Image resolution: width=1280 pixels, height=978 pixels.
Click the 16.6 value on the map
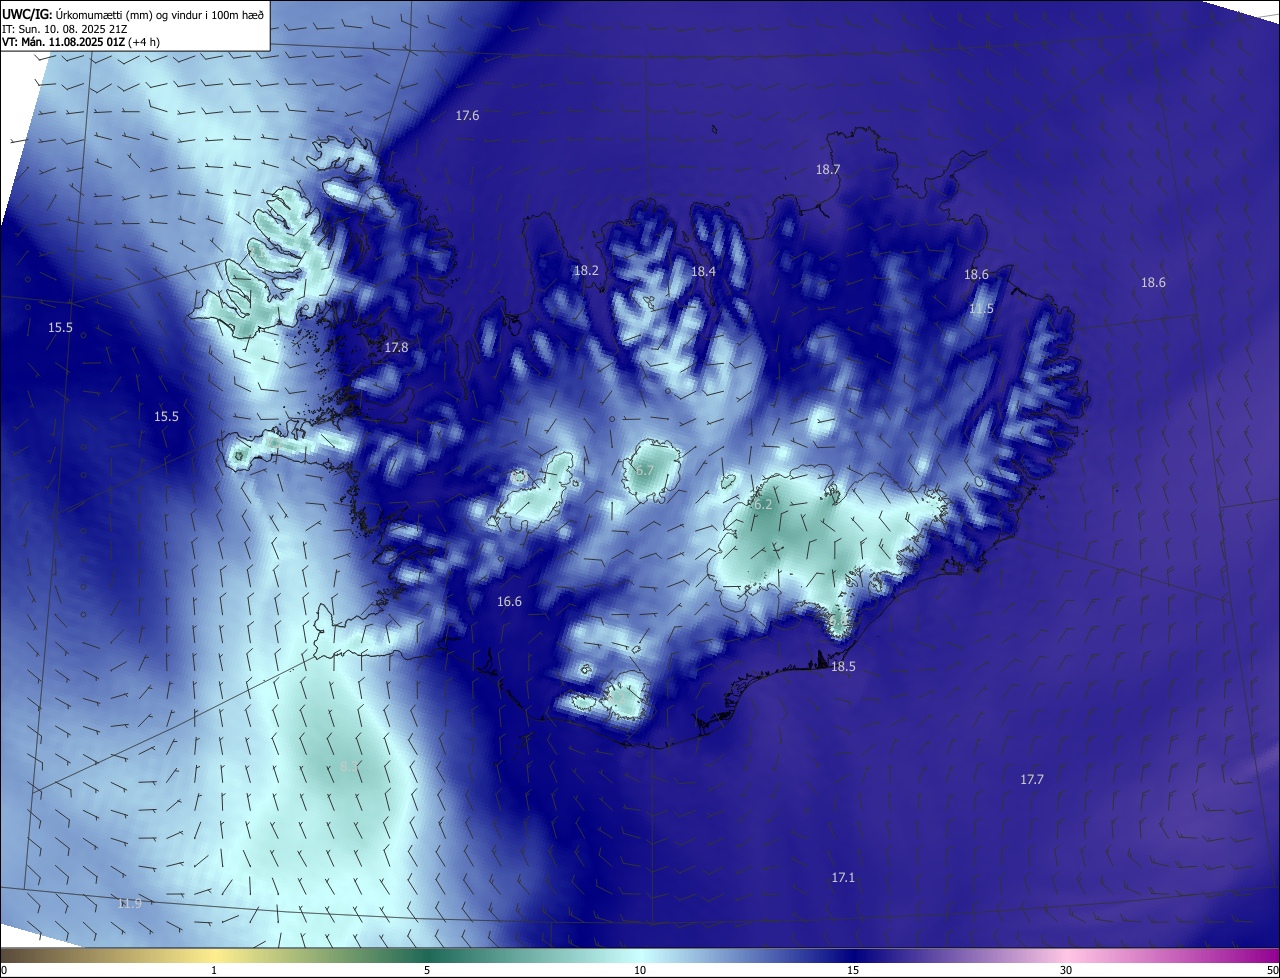[x=509, y=602]
